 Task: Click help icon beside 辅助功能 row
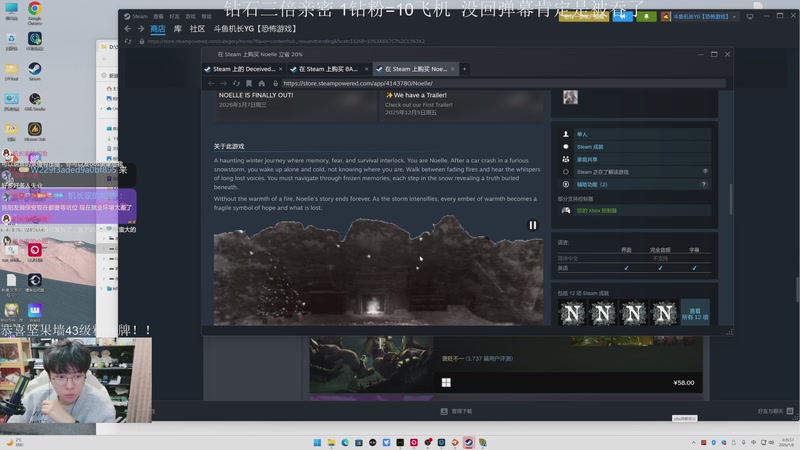coord(704,184)
